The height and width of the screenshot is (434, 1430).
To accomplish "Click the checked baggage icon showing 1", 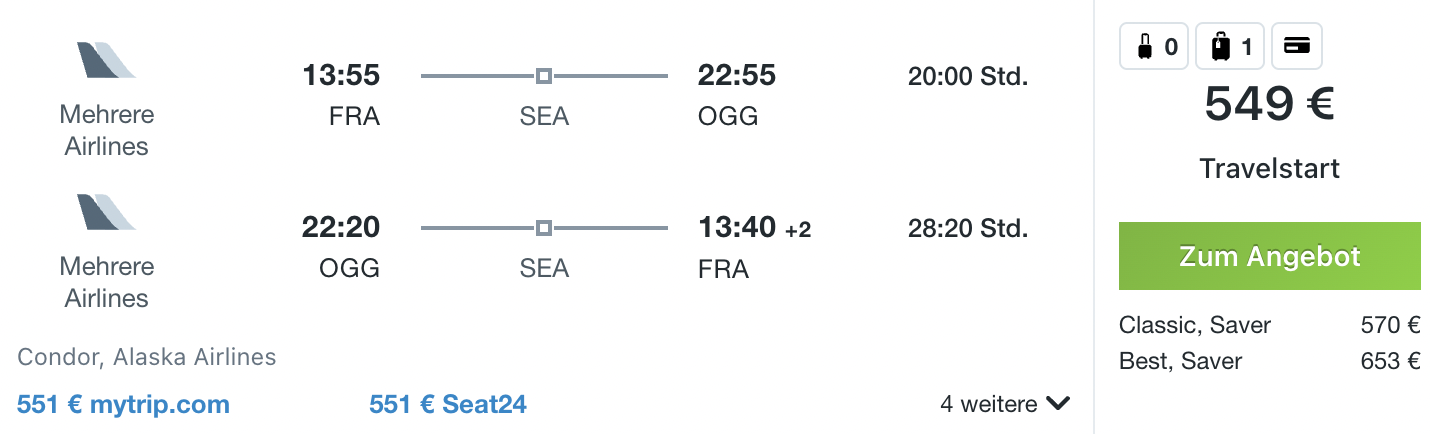I will pyautogui.click(x=1230, y=46).
